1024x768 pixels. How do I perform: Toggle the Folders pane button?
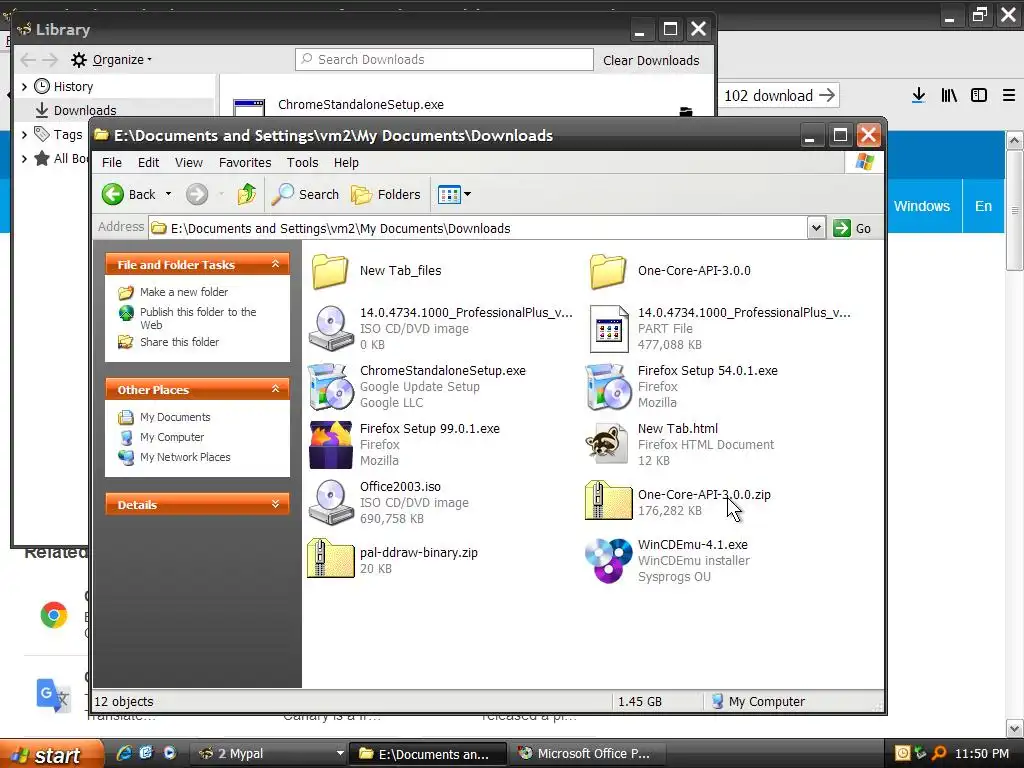385,194
